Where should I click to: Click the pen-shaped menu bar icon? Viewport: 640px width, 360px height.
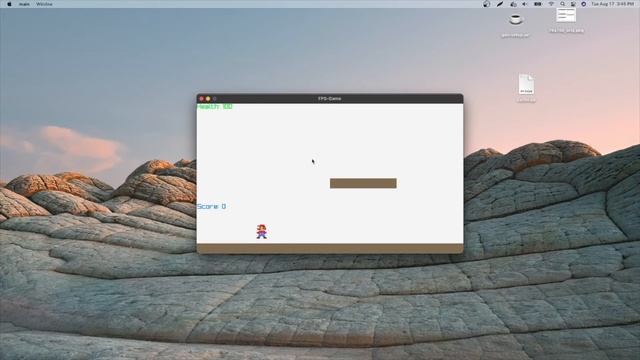point(500,4)
